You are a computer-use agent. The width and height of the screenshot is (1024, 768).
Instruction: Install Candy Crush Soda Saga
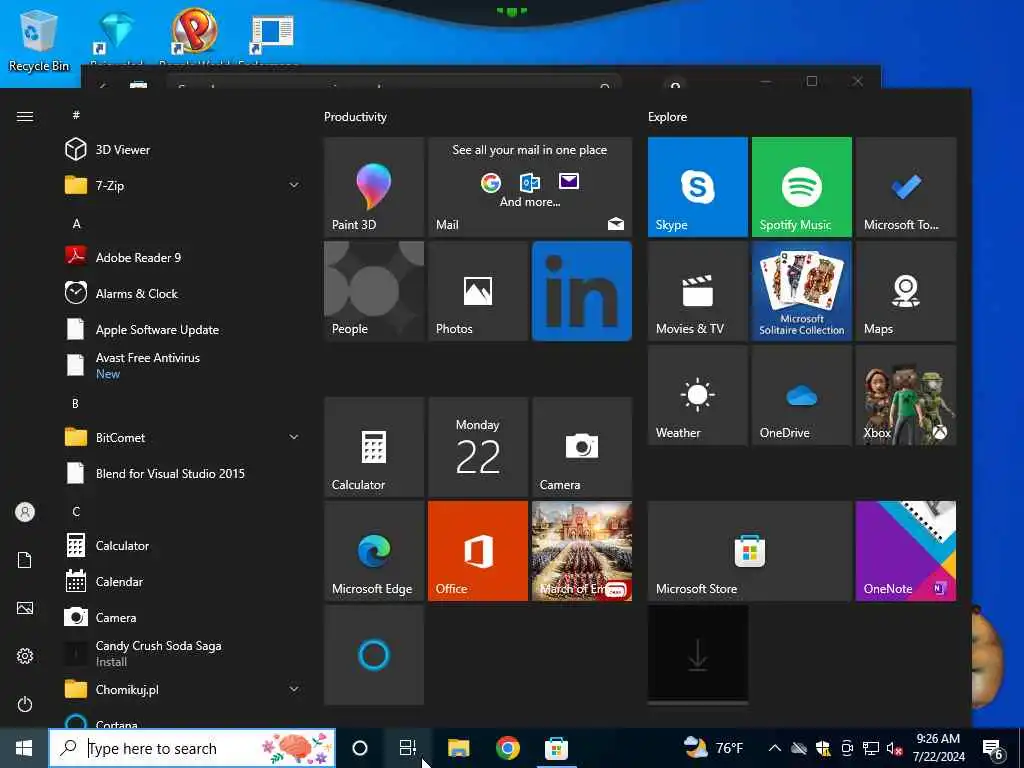click(183, 653)
